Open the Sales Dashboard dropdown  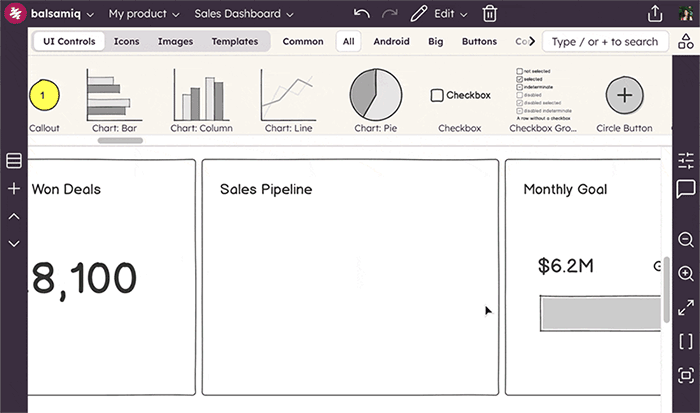tap(244, 14)
